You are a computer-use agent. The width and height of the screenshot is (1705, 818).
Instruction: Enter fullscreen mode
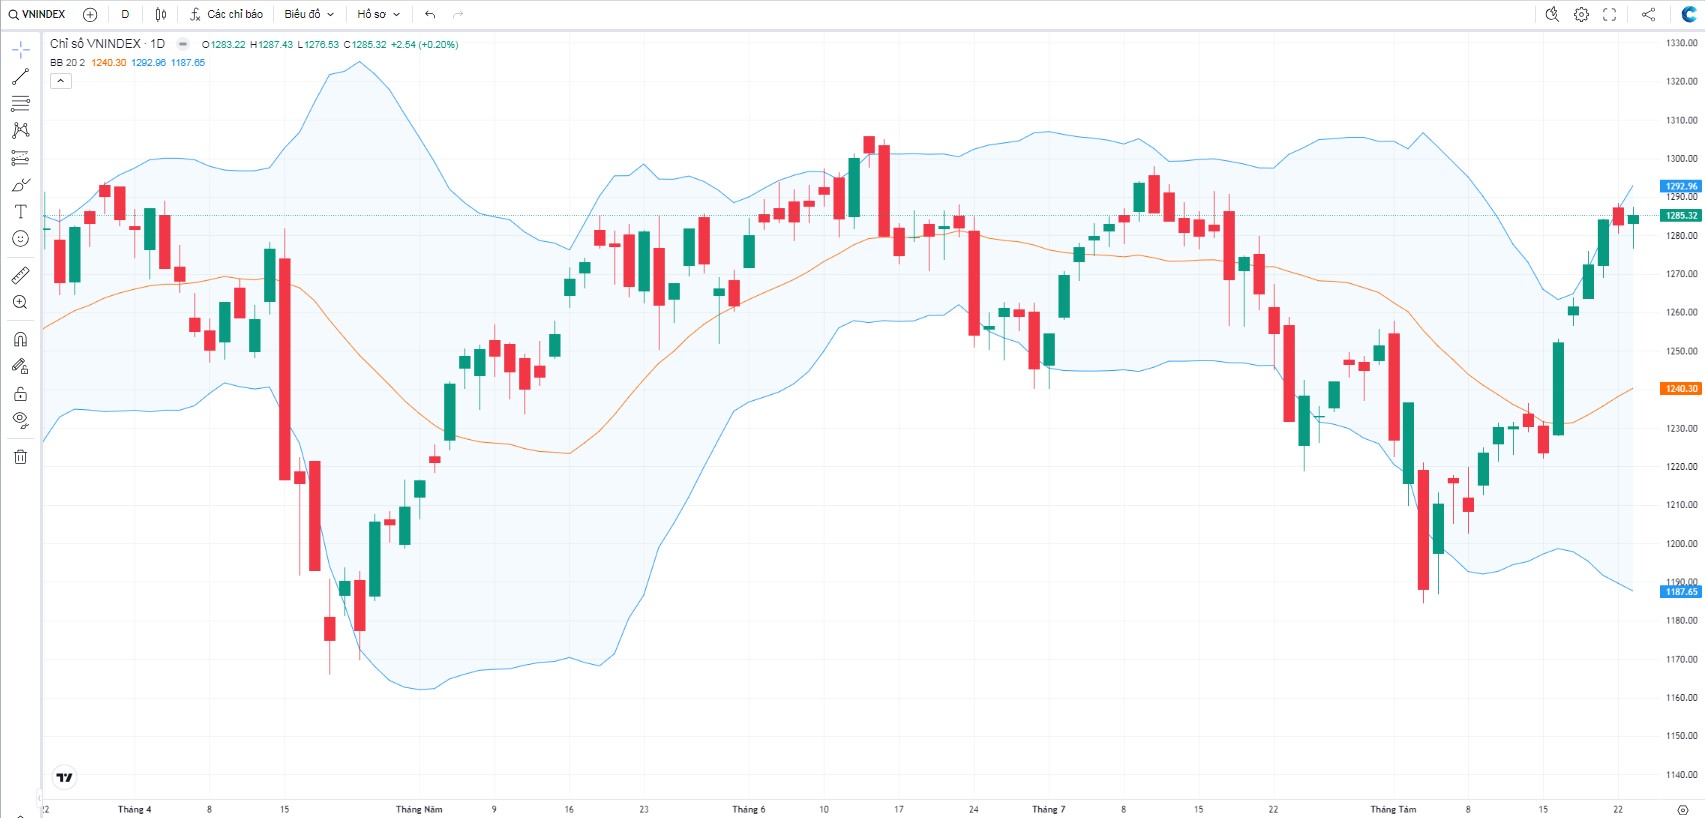(1609, 14)
